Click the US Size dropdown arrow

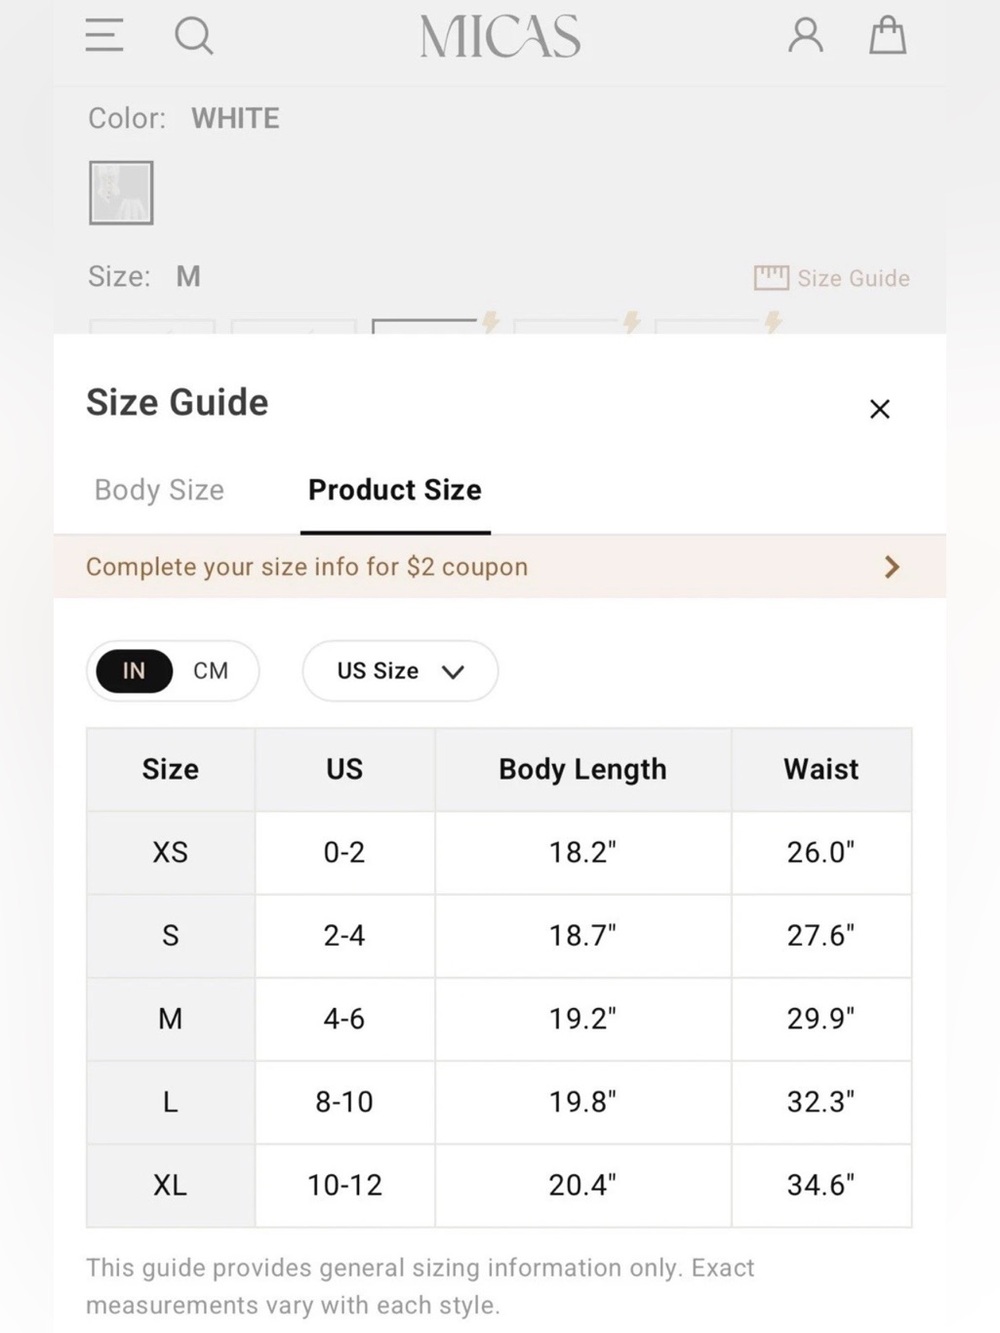453,672
